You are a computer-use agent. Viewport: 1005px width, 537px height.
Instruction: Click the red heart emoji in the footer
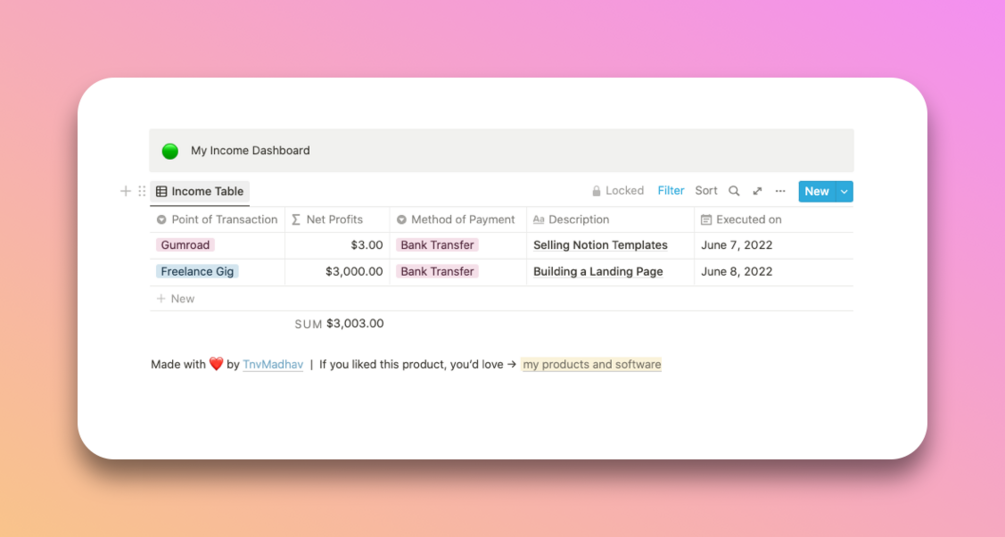click(x=216, y=364)
